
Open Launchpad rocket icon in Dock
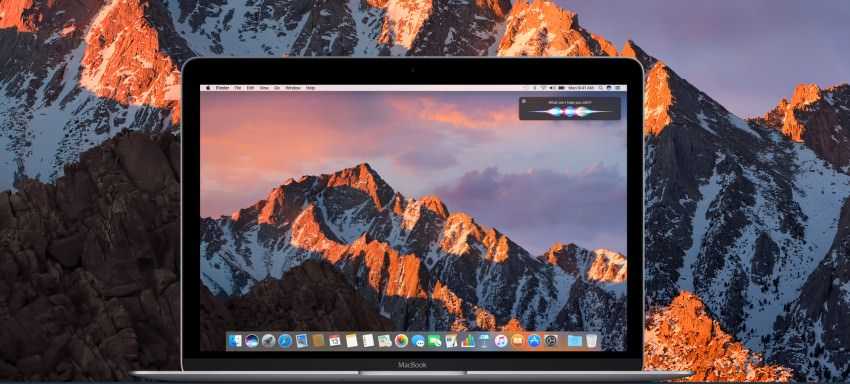(x=269, y=340)
